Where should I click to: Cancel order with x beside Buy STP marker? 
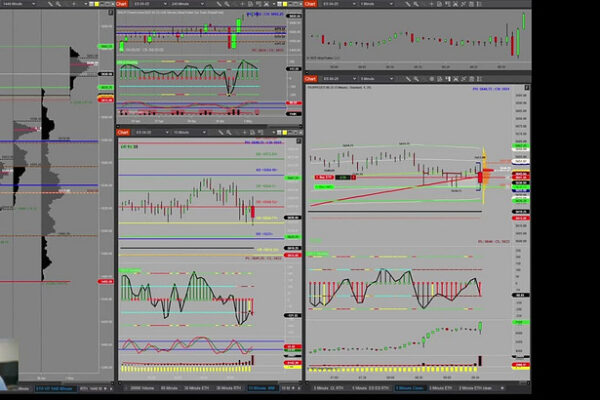pos(354,177)
